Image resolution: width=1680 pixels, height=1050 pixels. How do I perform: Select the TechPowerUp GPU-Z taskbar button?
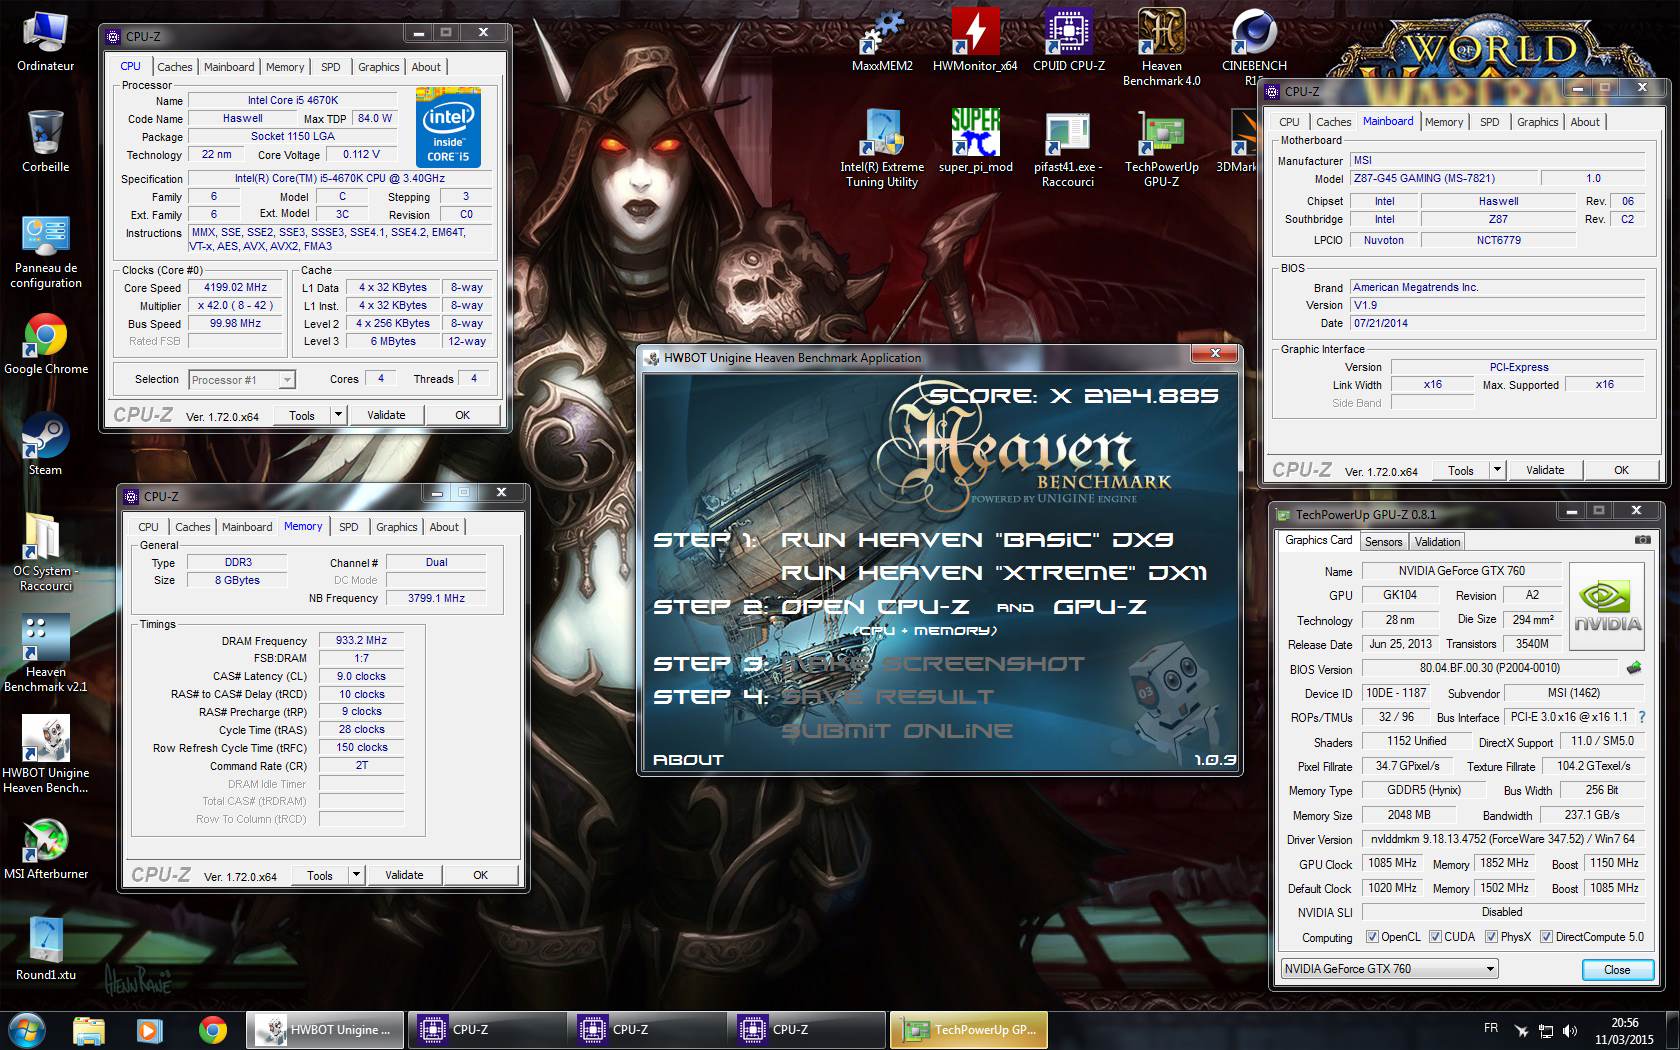coord(968,1029)
